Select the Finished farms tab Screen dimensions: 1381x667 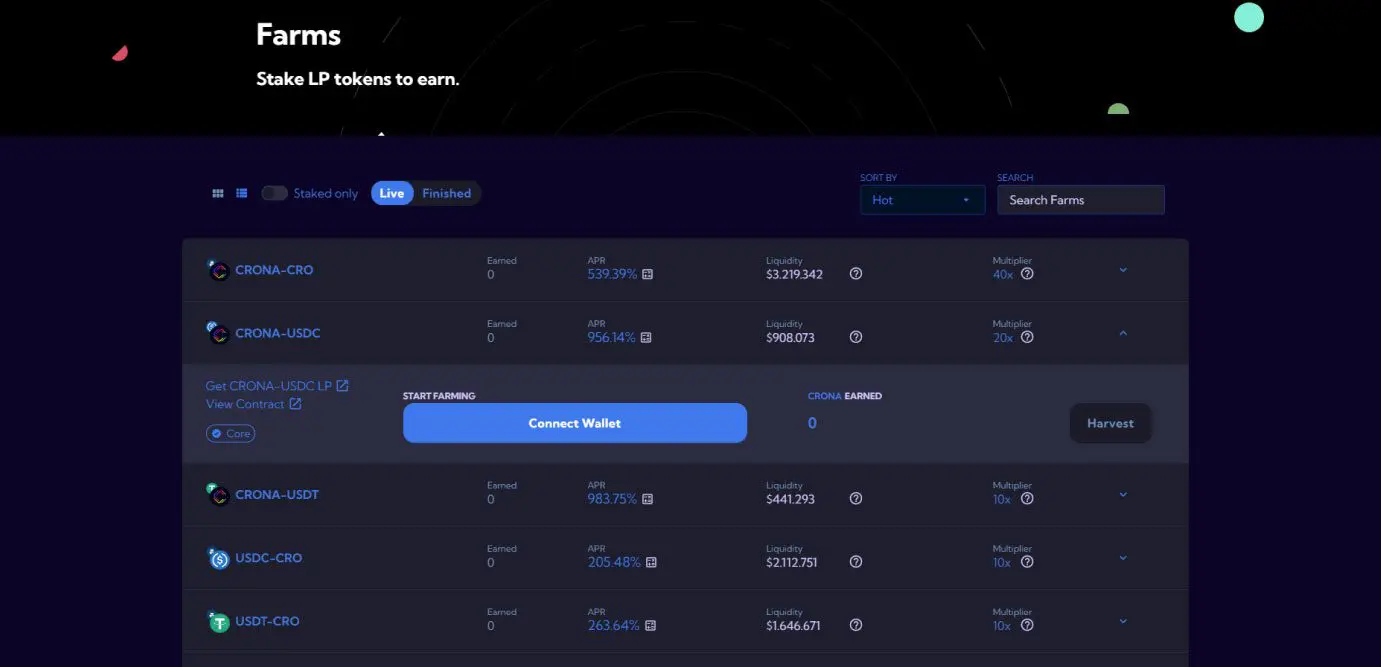point(446,194)
